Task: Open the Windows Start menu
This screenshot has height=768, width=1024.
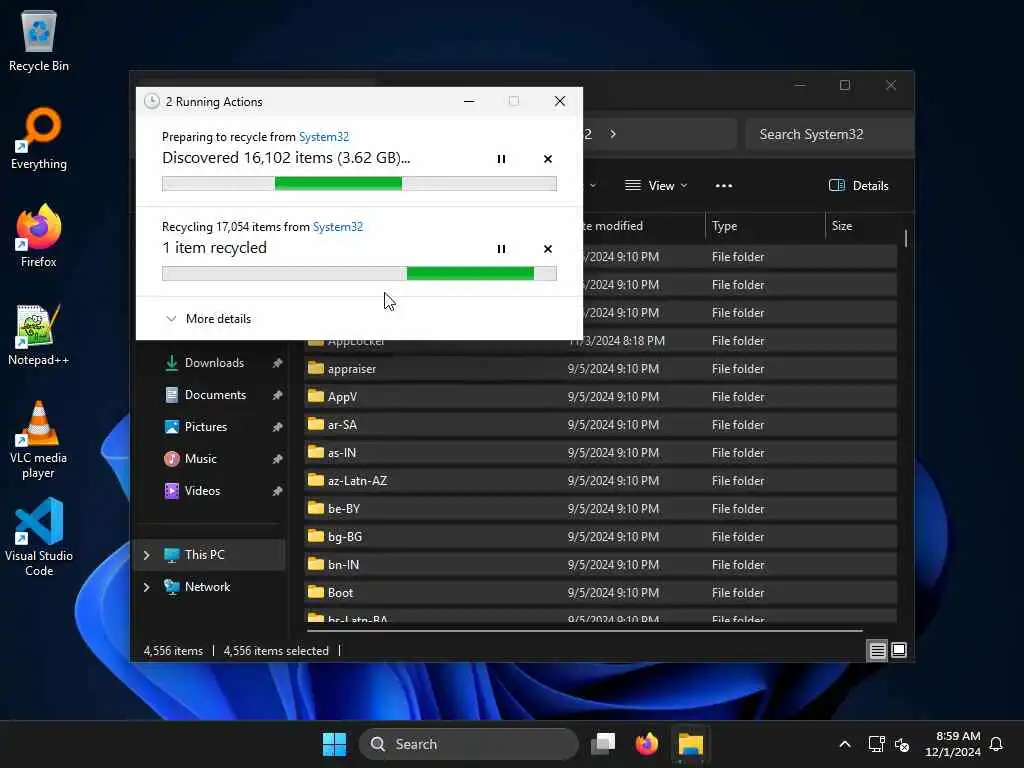Action: click(x=334, y=744)
